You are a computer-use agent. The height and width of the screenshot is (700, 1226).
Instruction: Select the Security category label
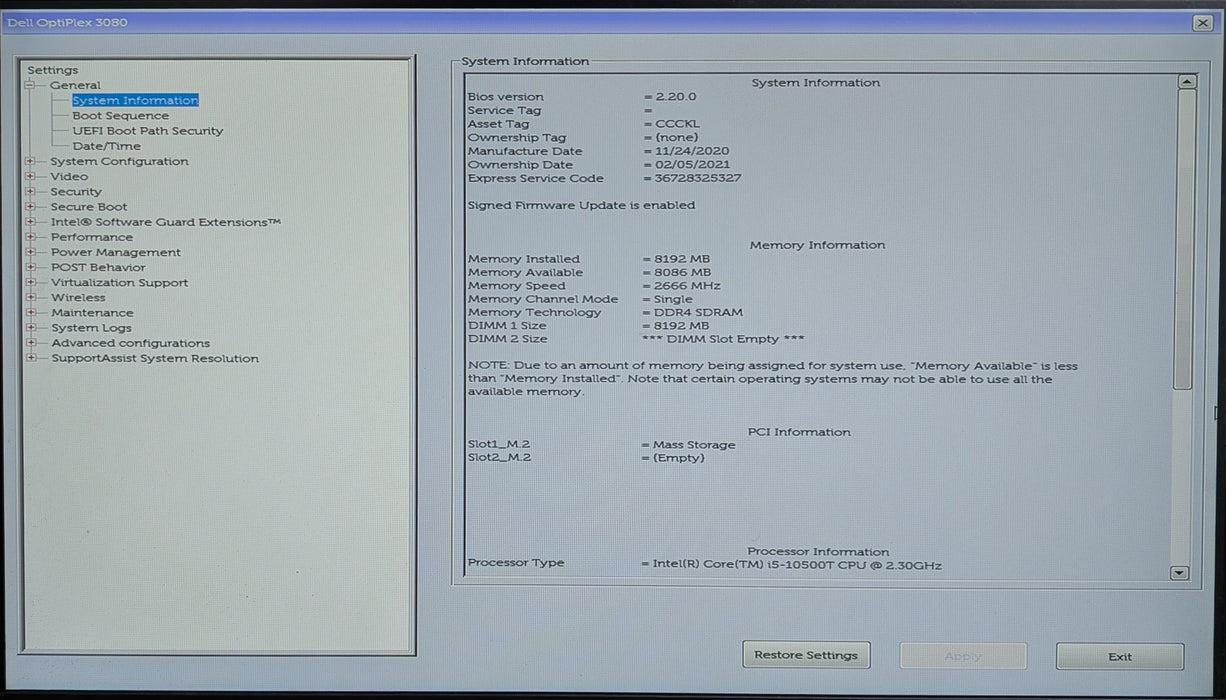pos(77,191)
